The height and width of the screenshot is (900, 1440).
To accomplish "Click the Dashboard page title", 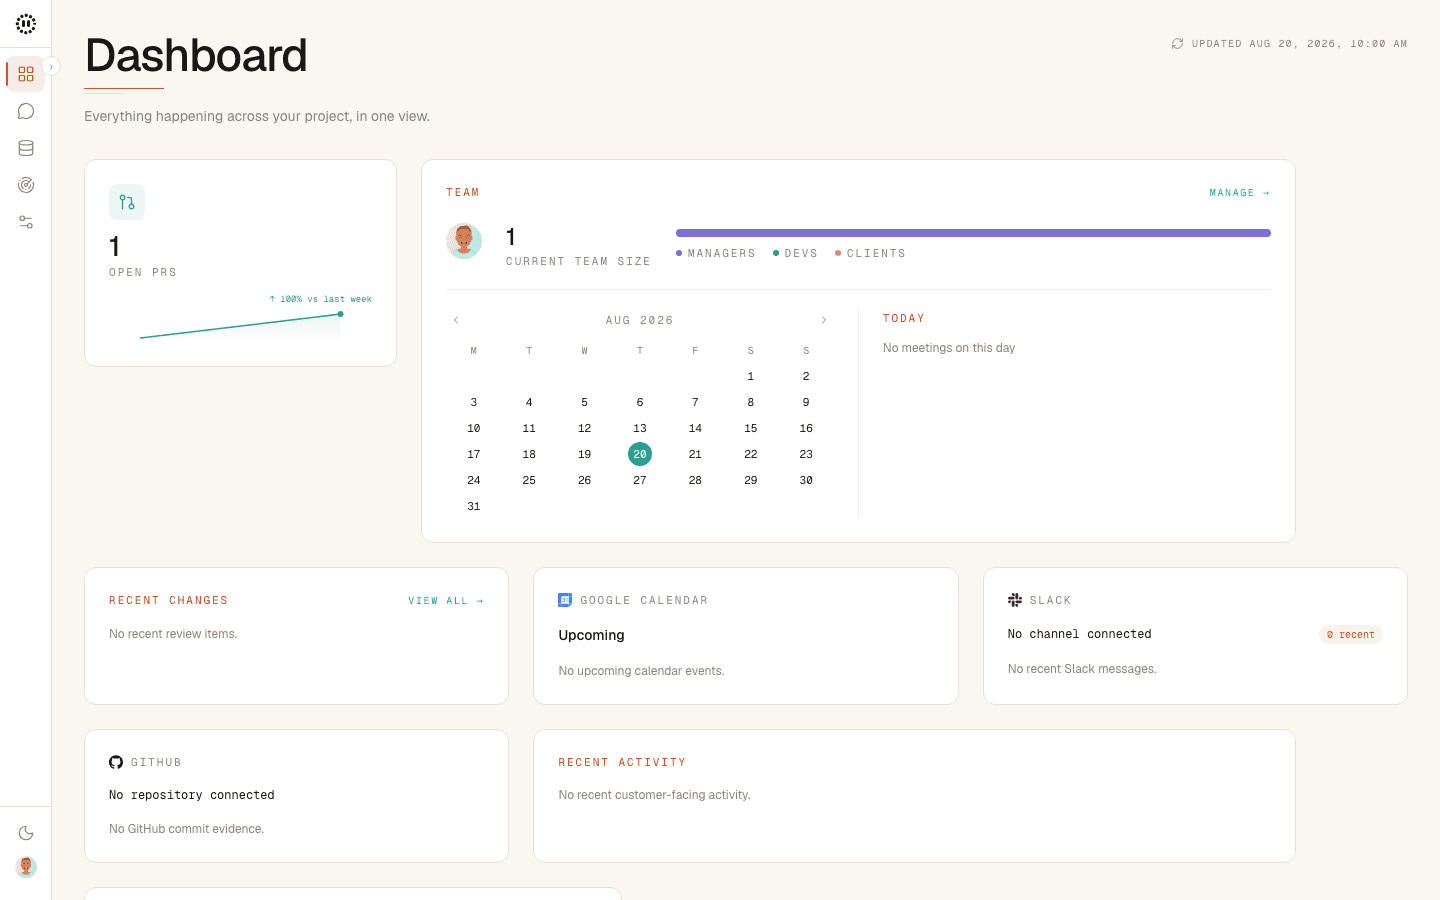I will point(196,55).
